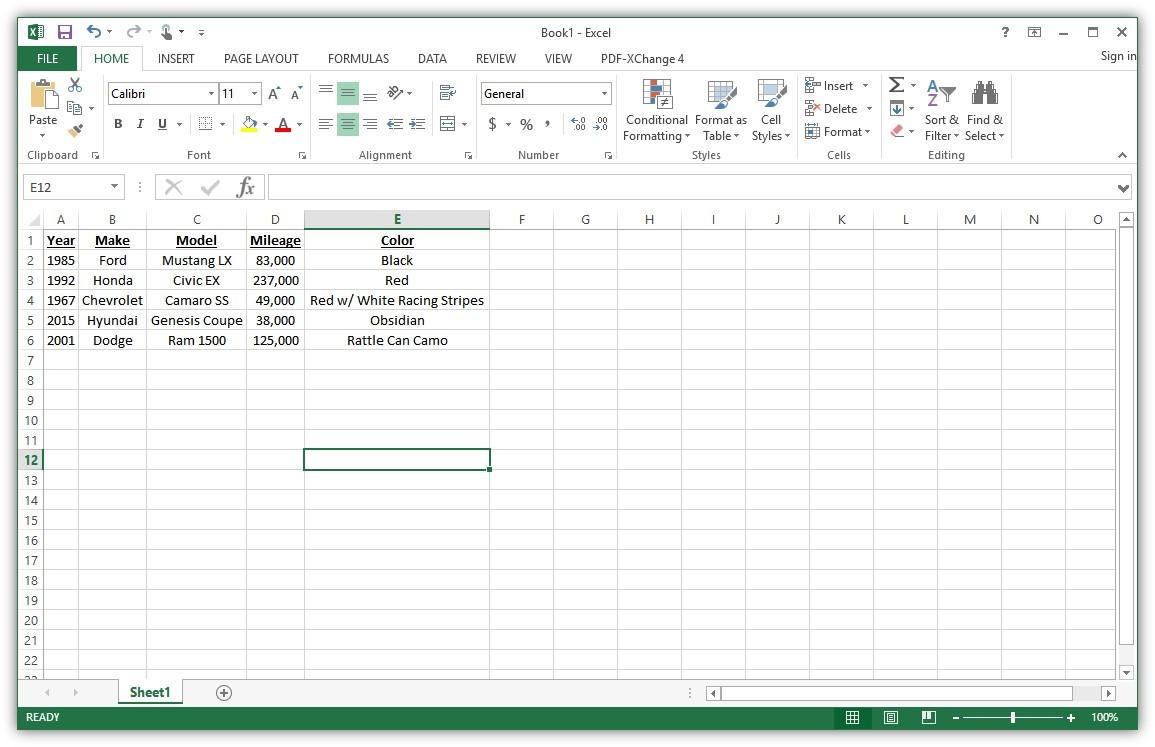Viewport: 1155px width, 747px height.
Task: Switch to the INSERT ribbon tab
Action: tap(176, 59)
